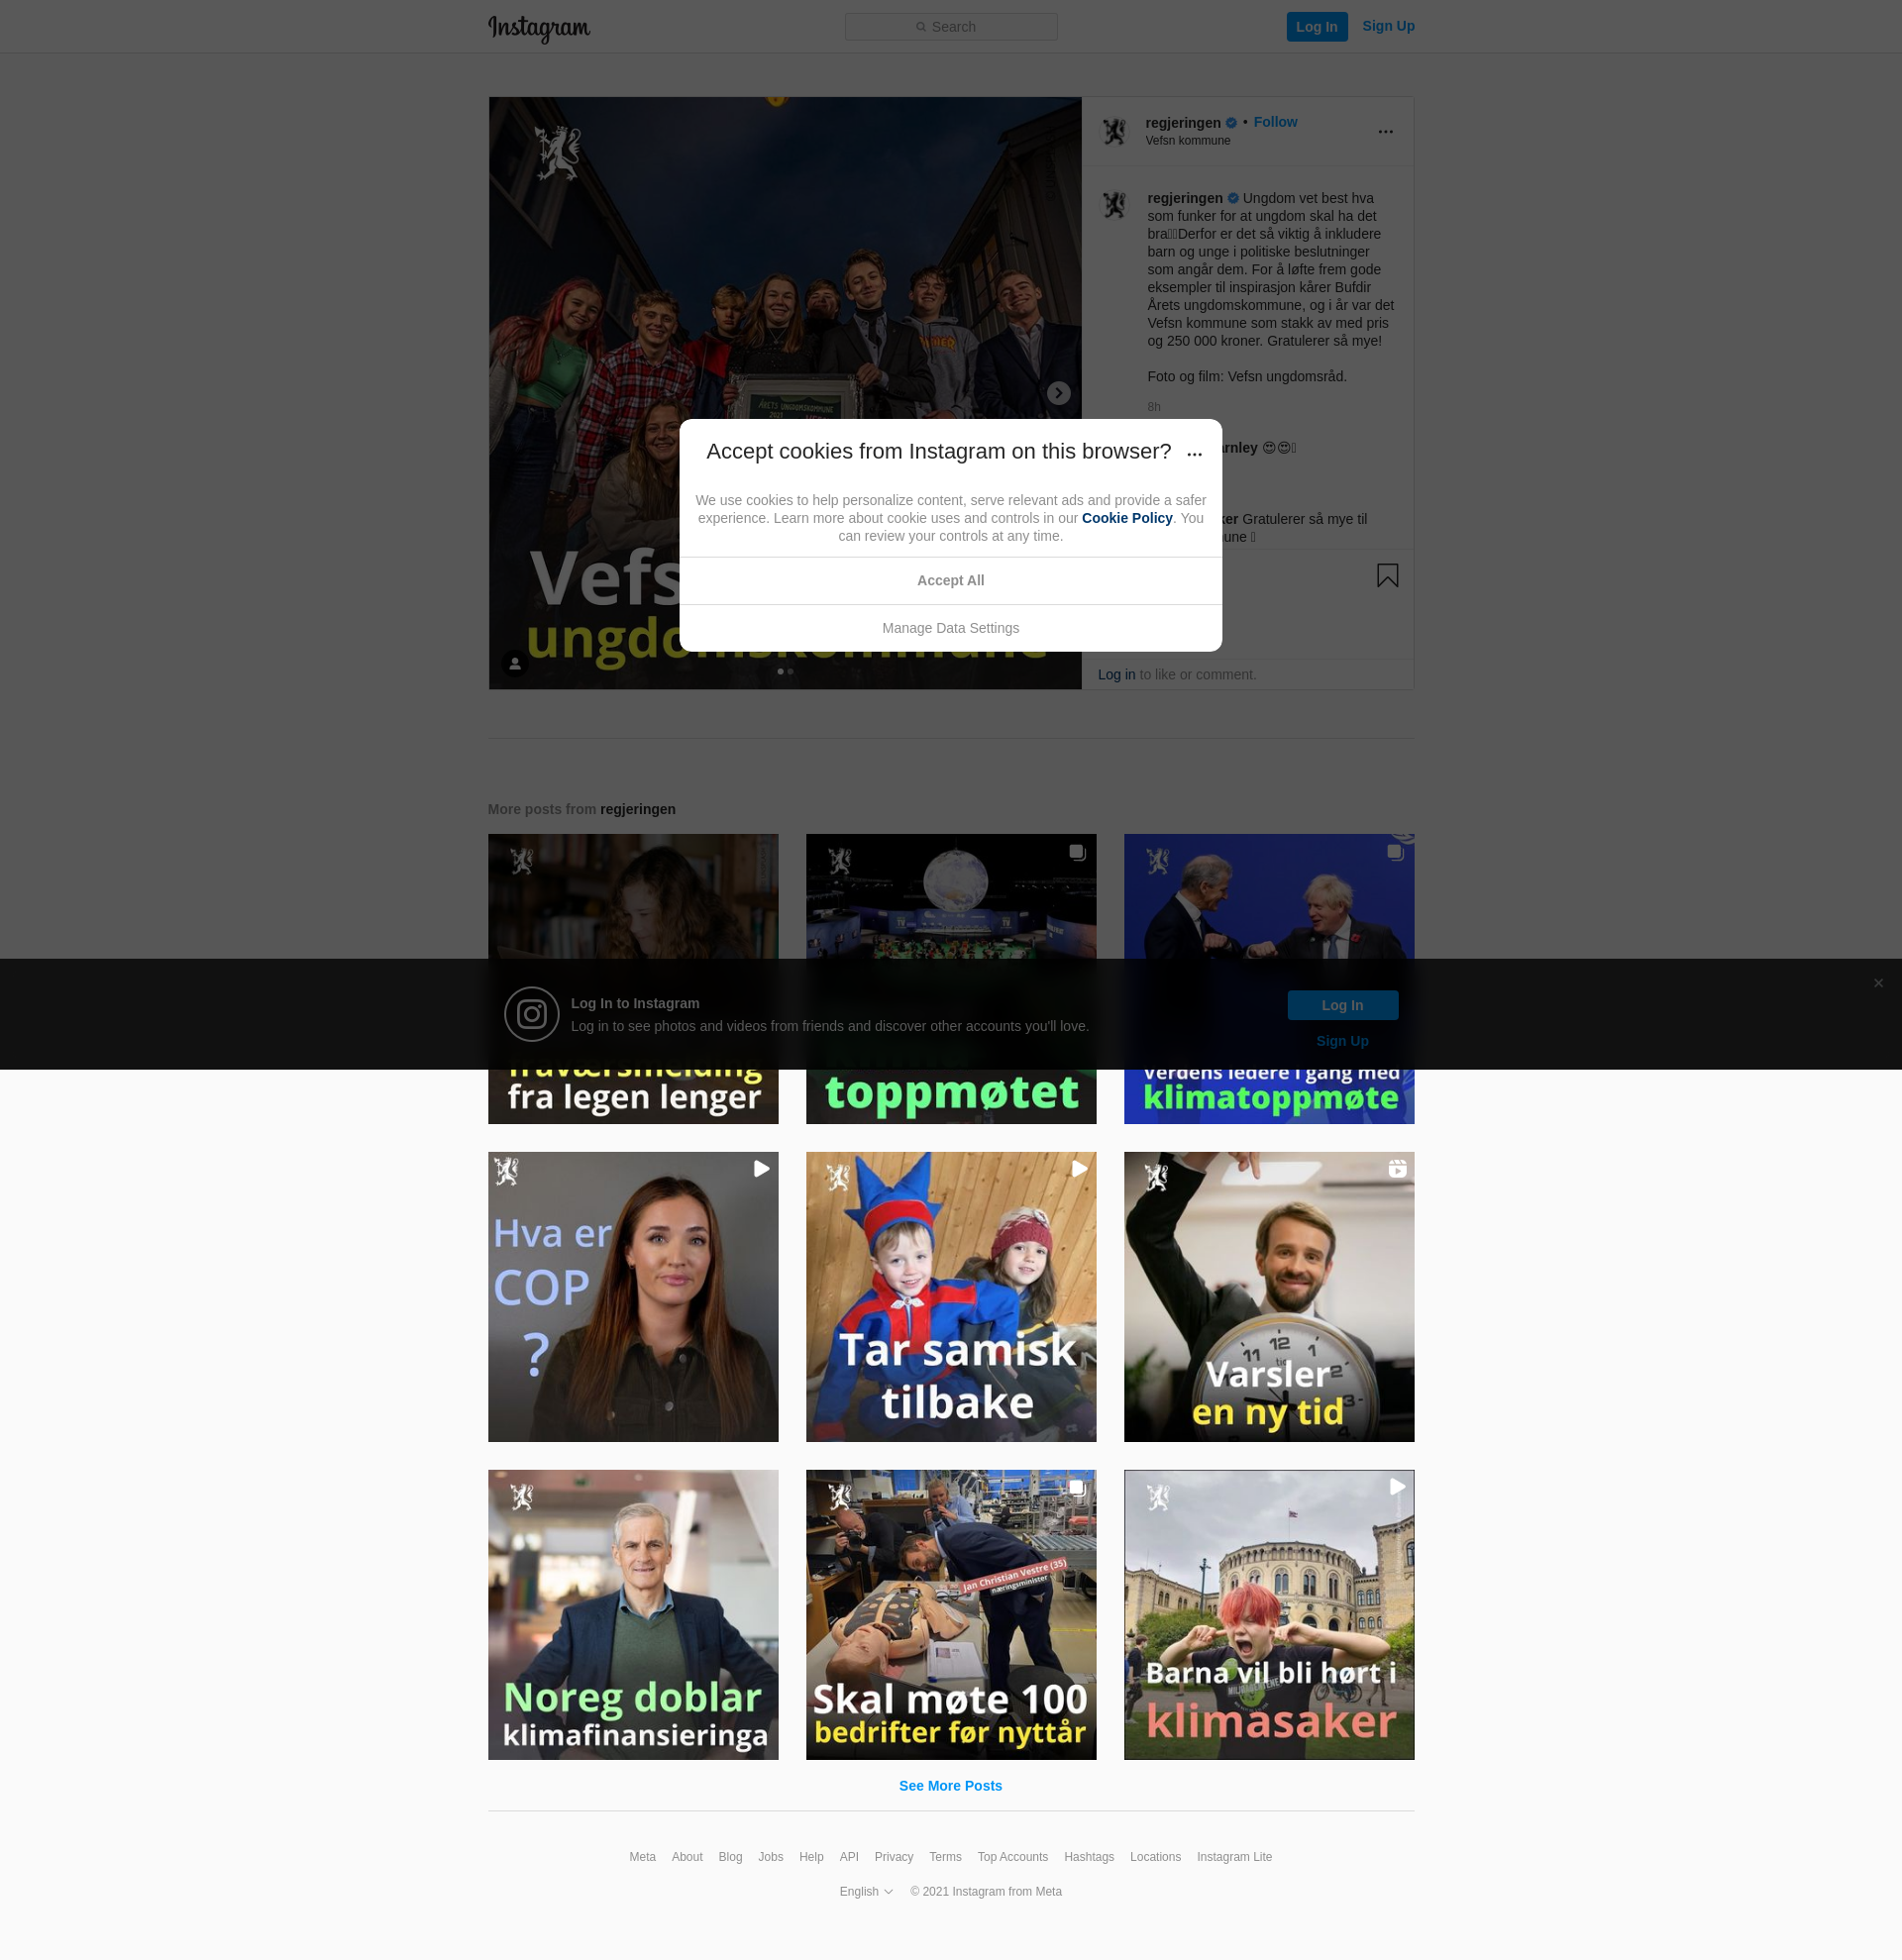The height and width of the screenshot is (1960, 1902).
Task: Open regjeringen link in More posts heading
Action: pos(638,809)
